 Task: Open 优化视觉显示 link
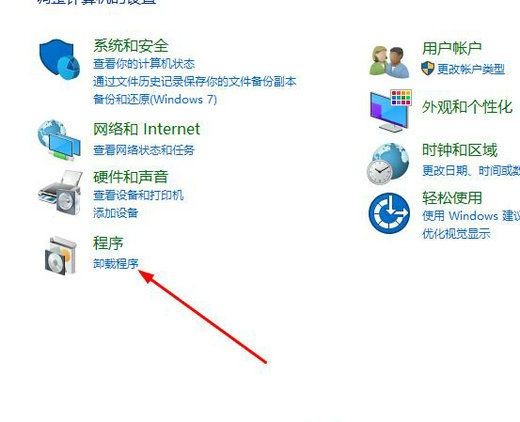[x=456, y=233]
